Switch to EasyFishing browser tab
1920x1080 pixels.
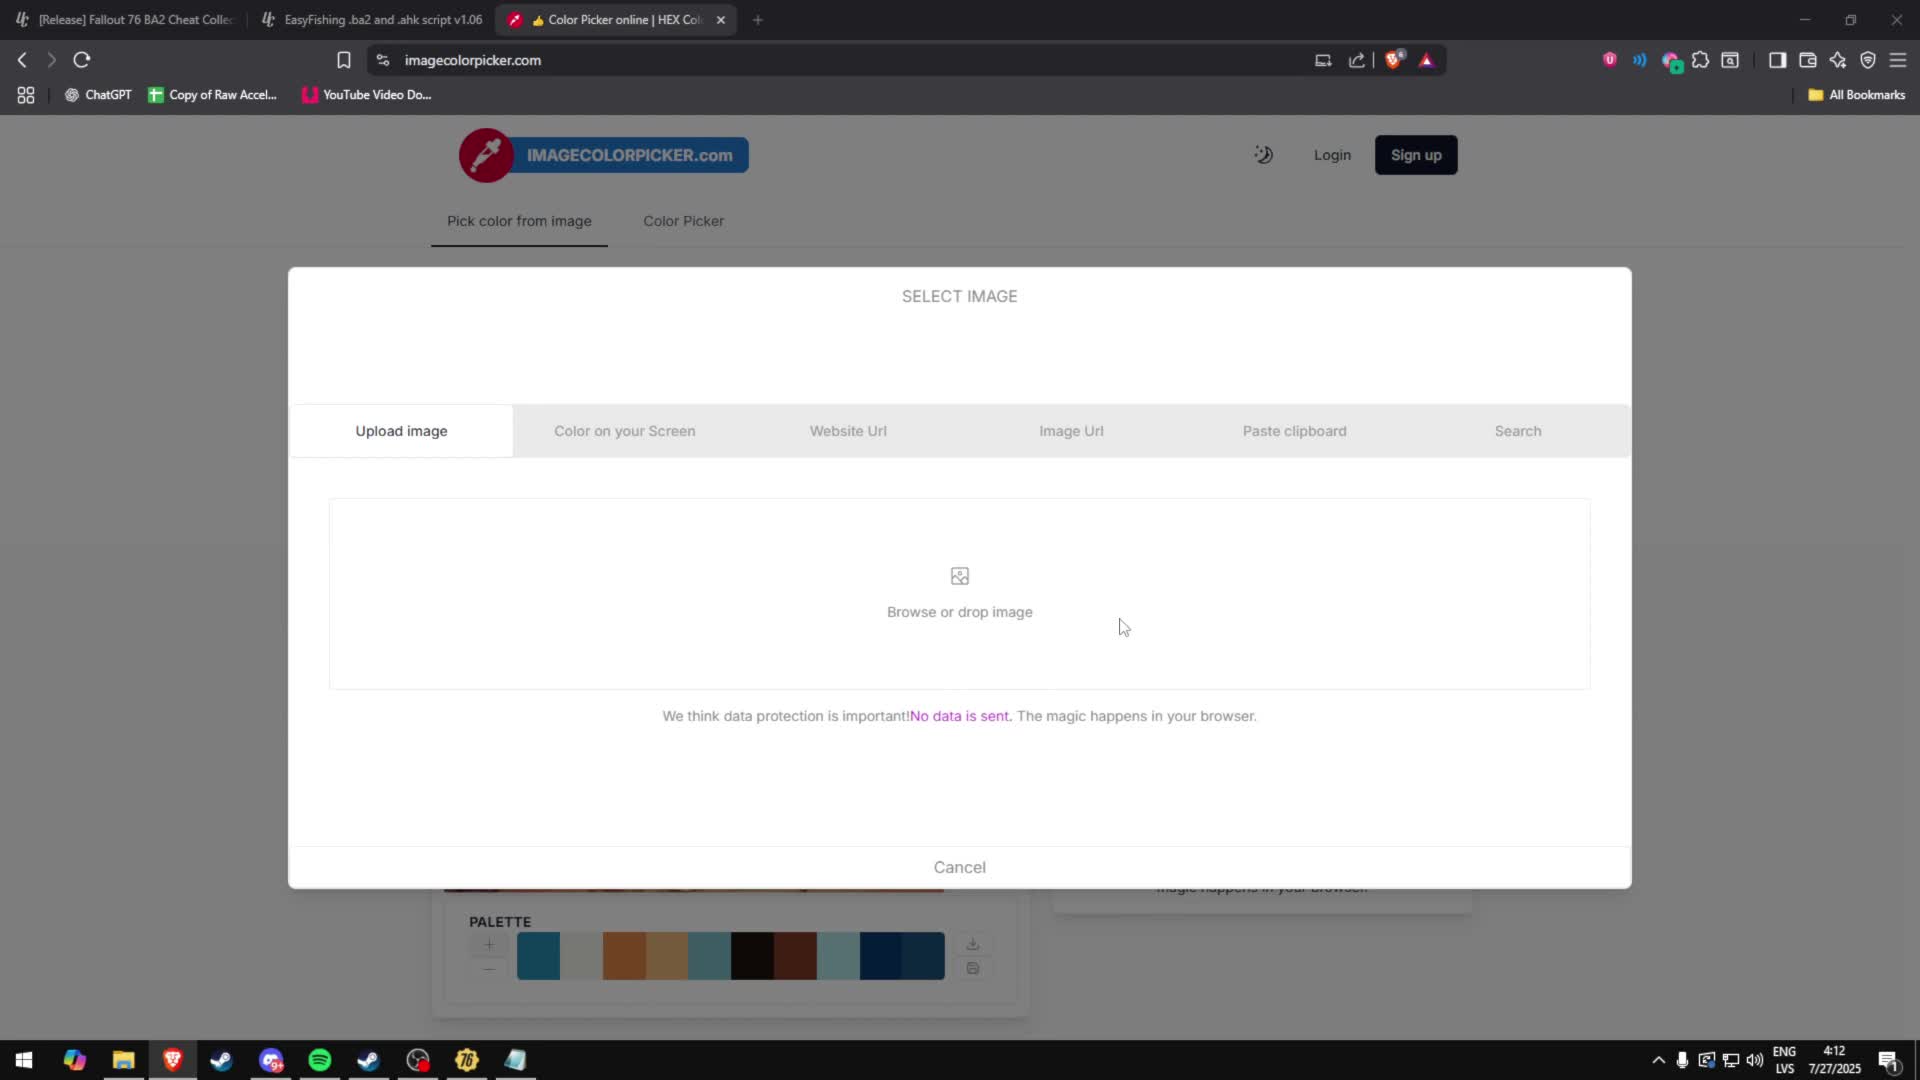click(x=372, y=20)
